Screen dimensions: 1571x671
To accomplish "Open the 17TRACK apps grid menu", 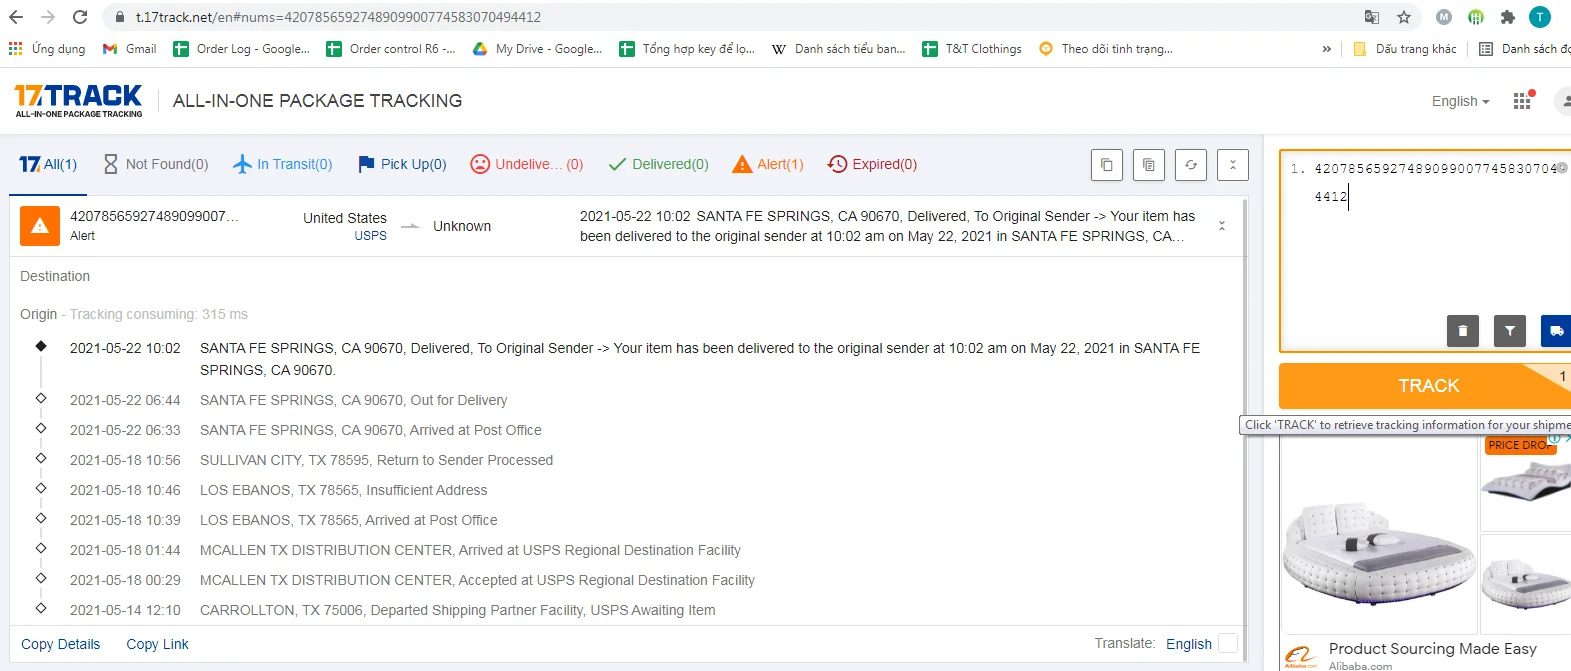I will 1522,101.
